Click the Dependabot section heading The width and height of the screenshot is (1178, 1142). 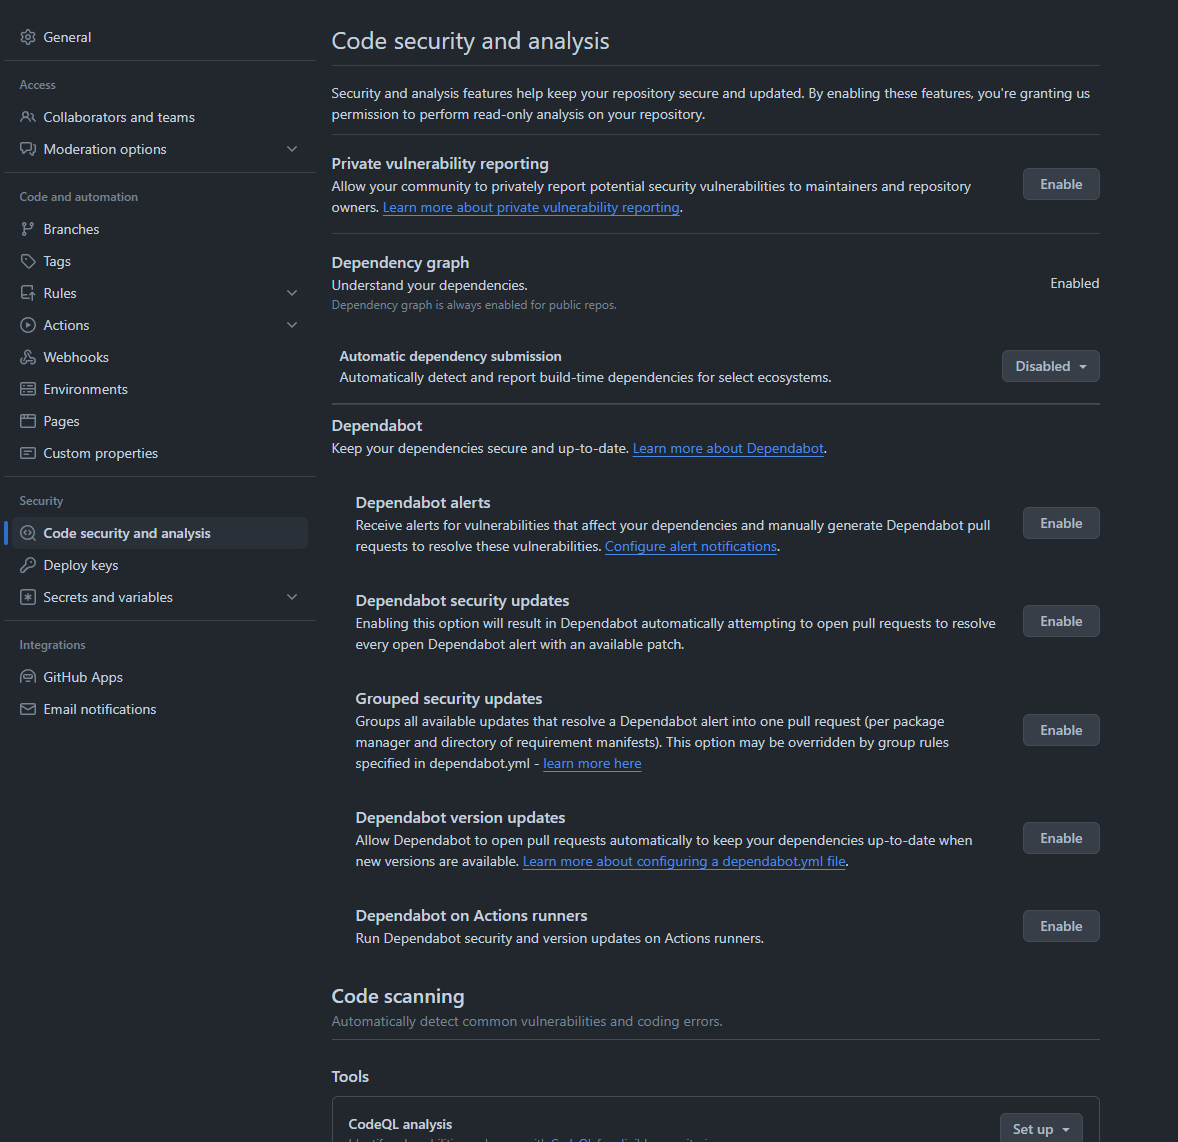[x=377, y=425]
